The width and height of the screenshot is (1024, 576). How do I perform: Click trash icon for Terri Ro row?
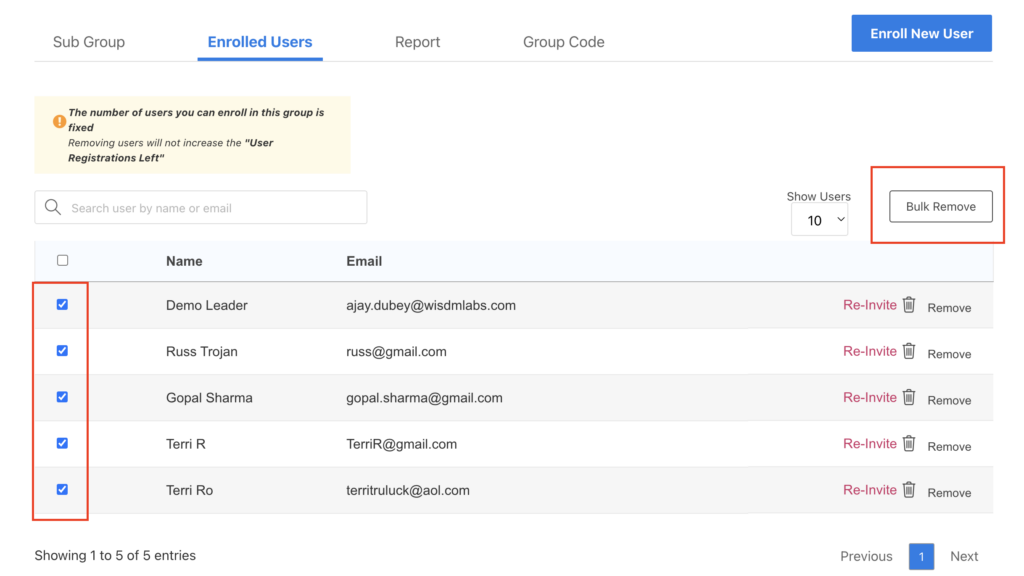coord(908,490)
